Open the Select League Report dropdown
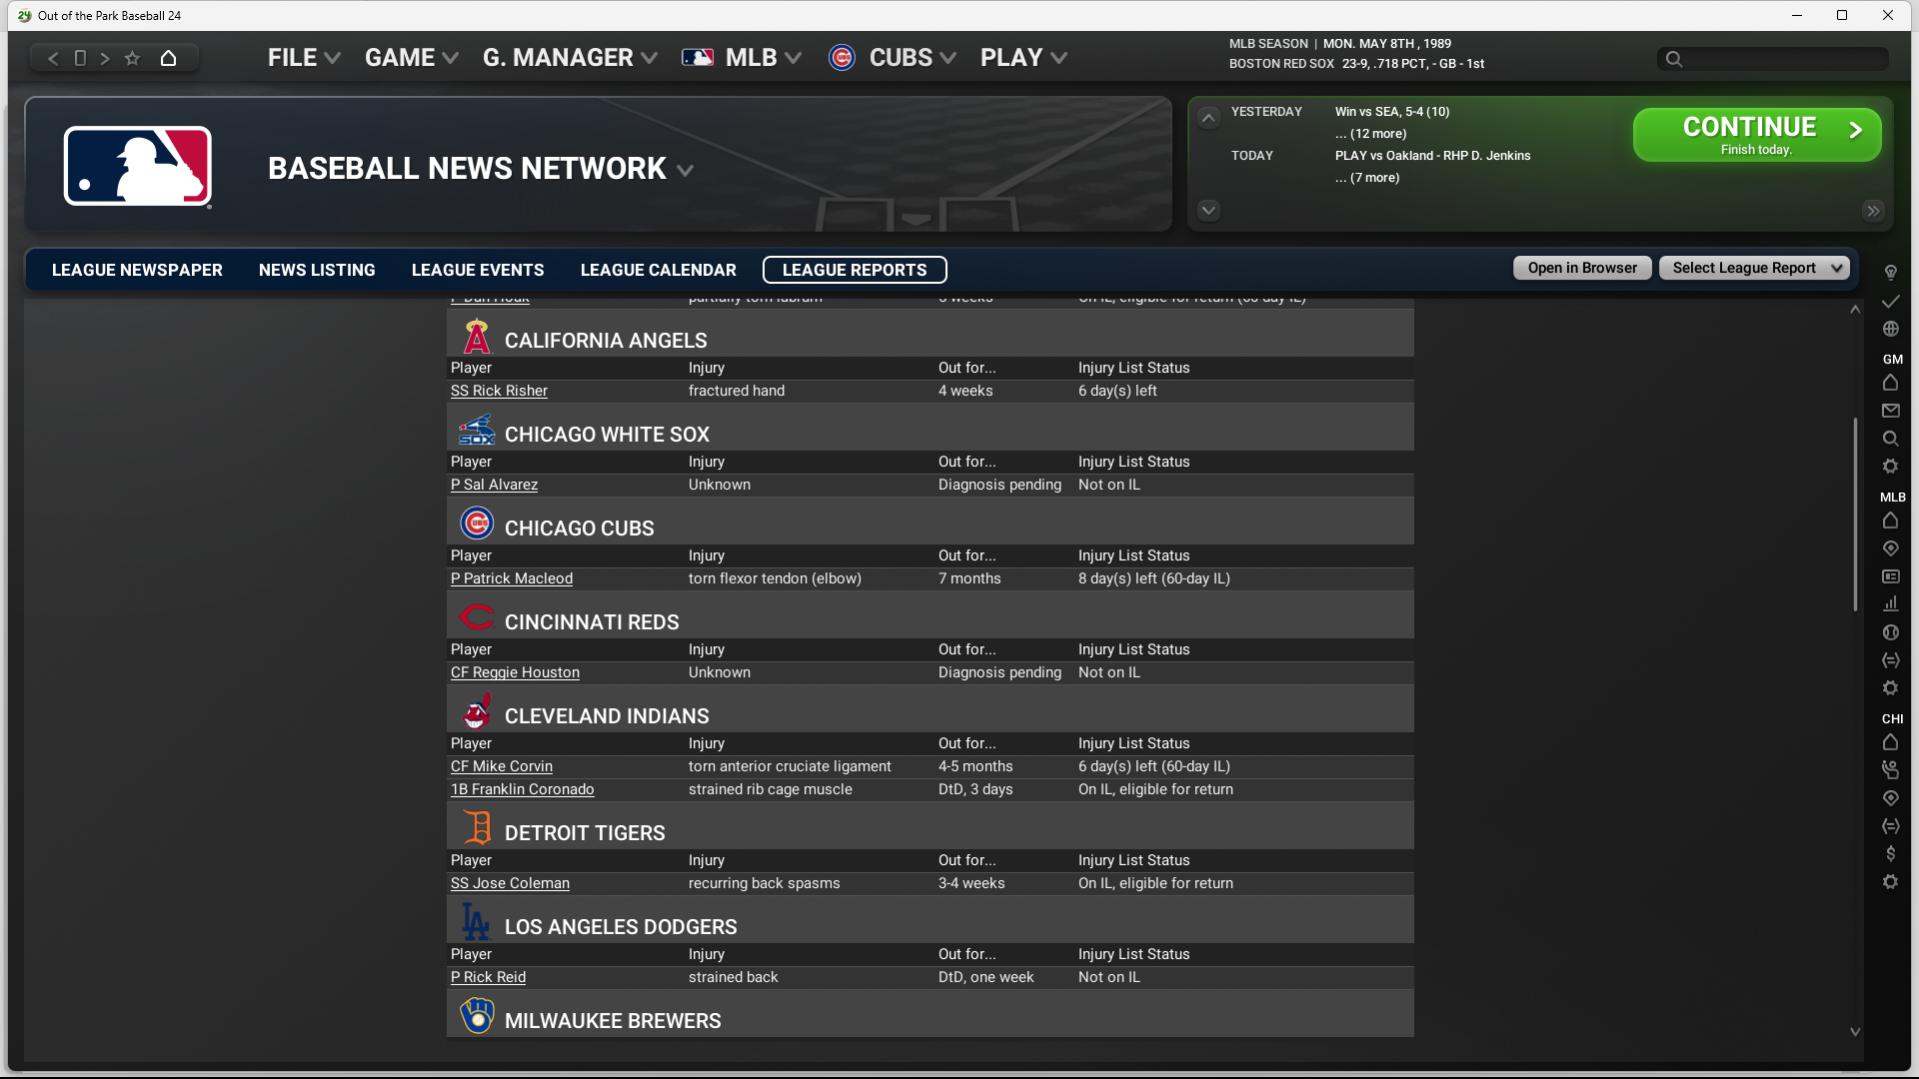Screen dimensions: 1919x1079 pyautogui.click(x=1754, y=268)
